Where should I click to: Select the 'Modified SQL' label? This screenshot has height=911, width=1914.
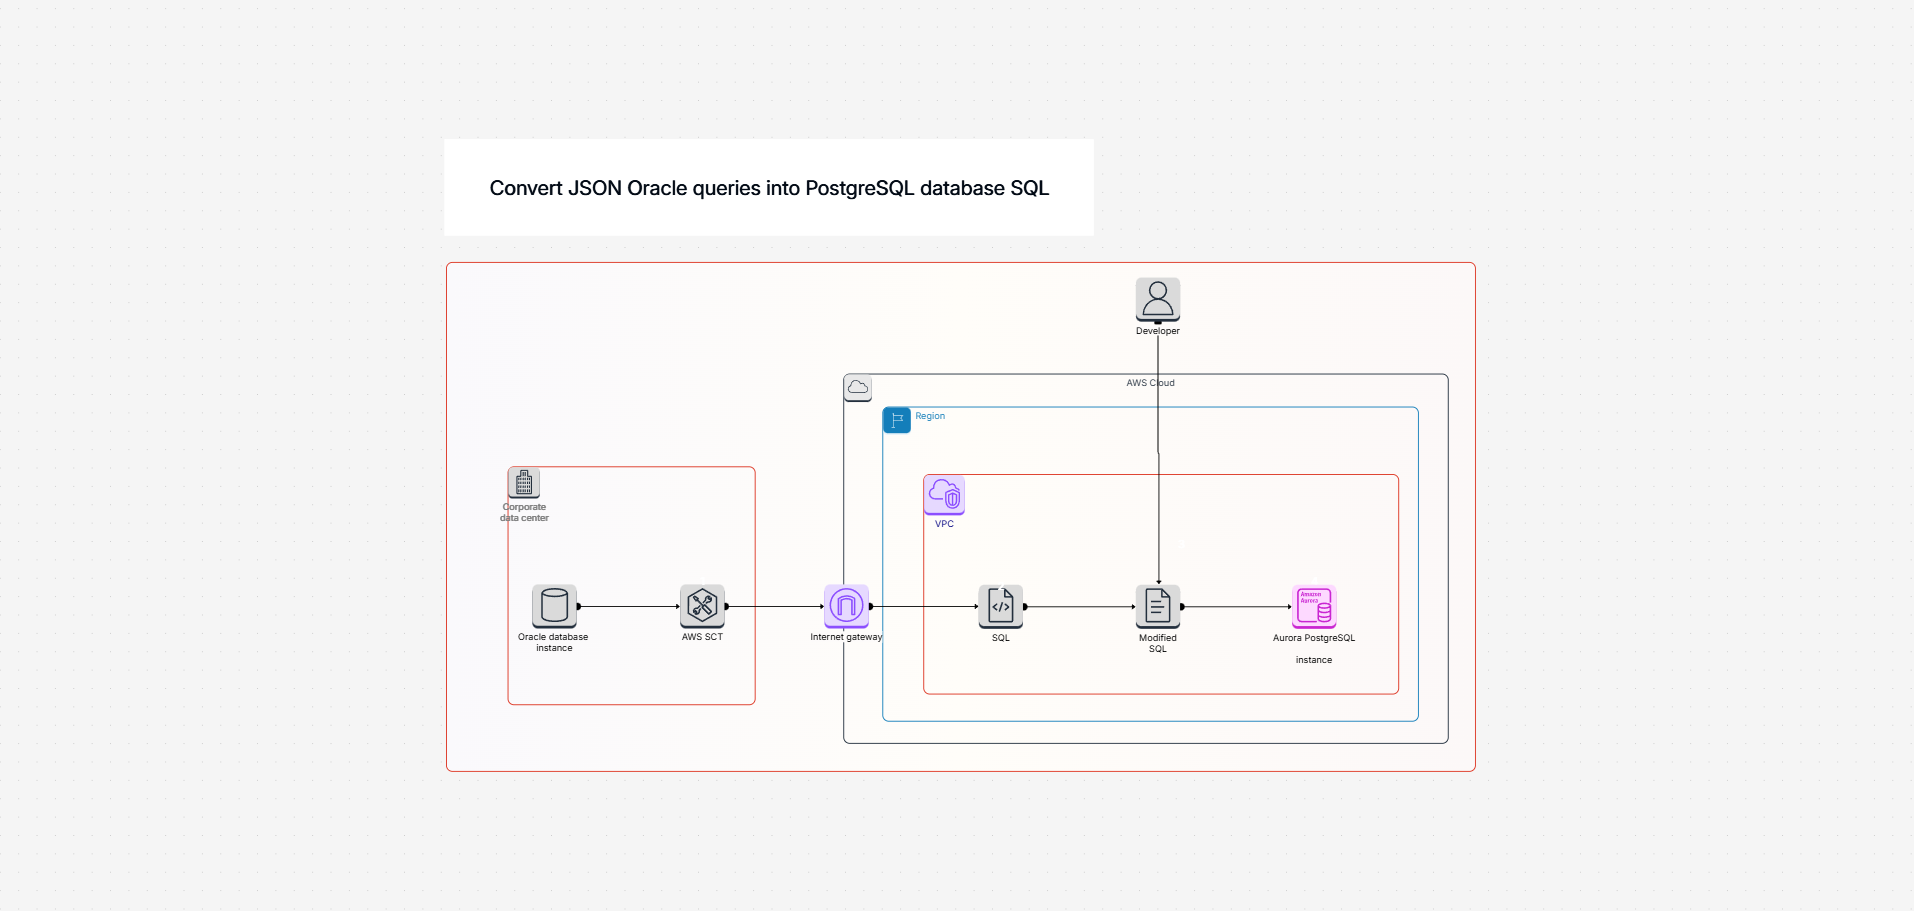1158,644
